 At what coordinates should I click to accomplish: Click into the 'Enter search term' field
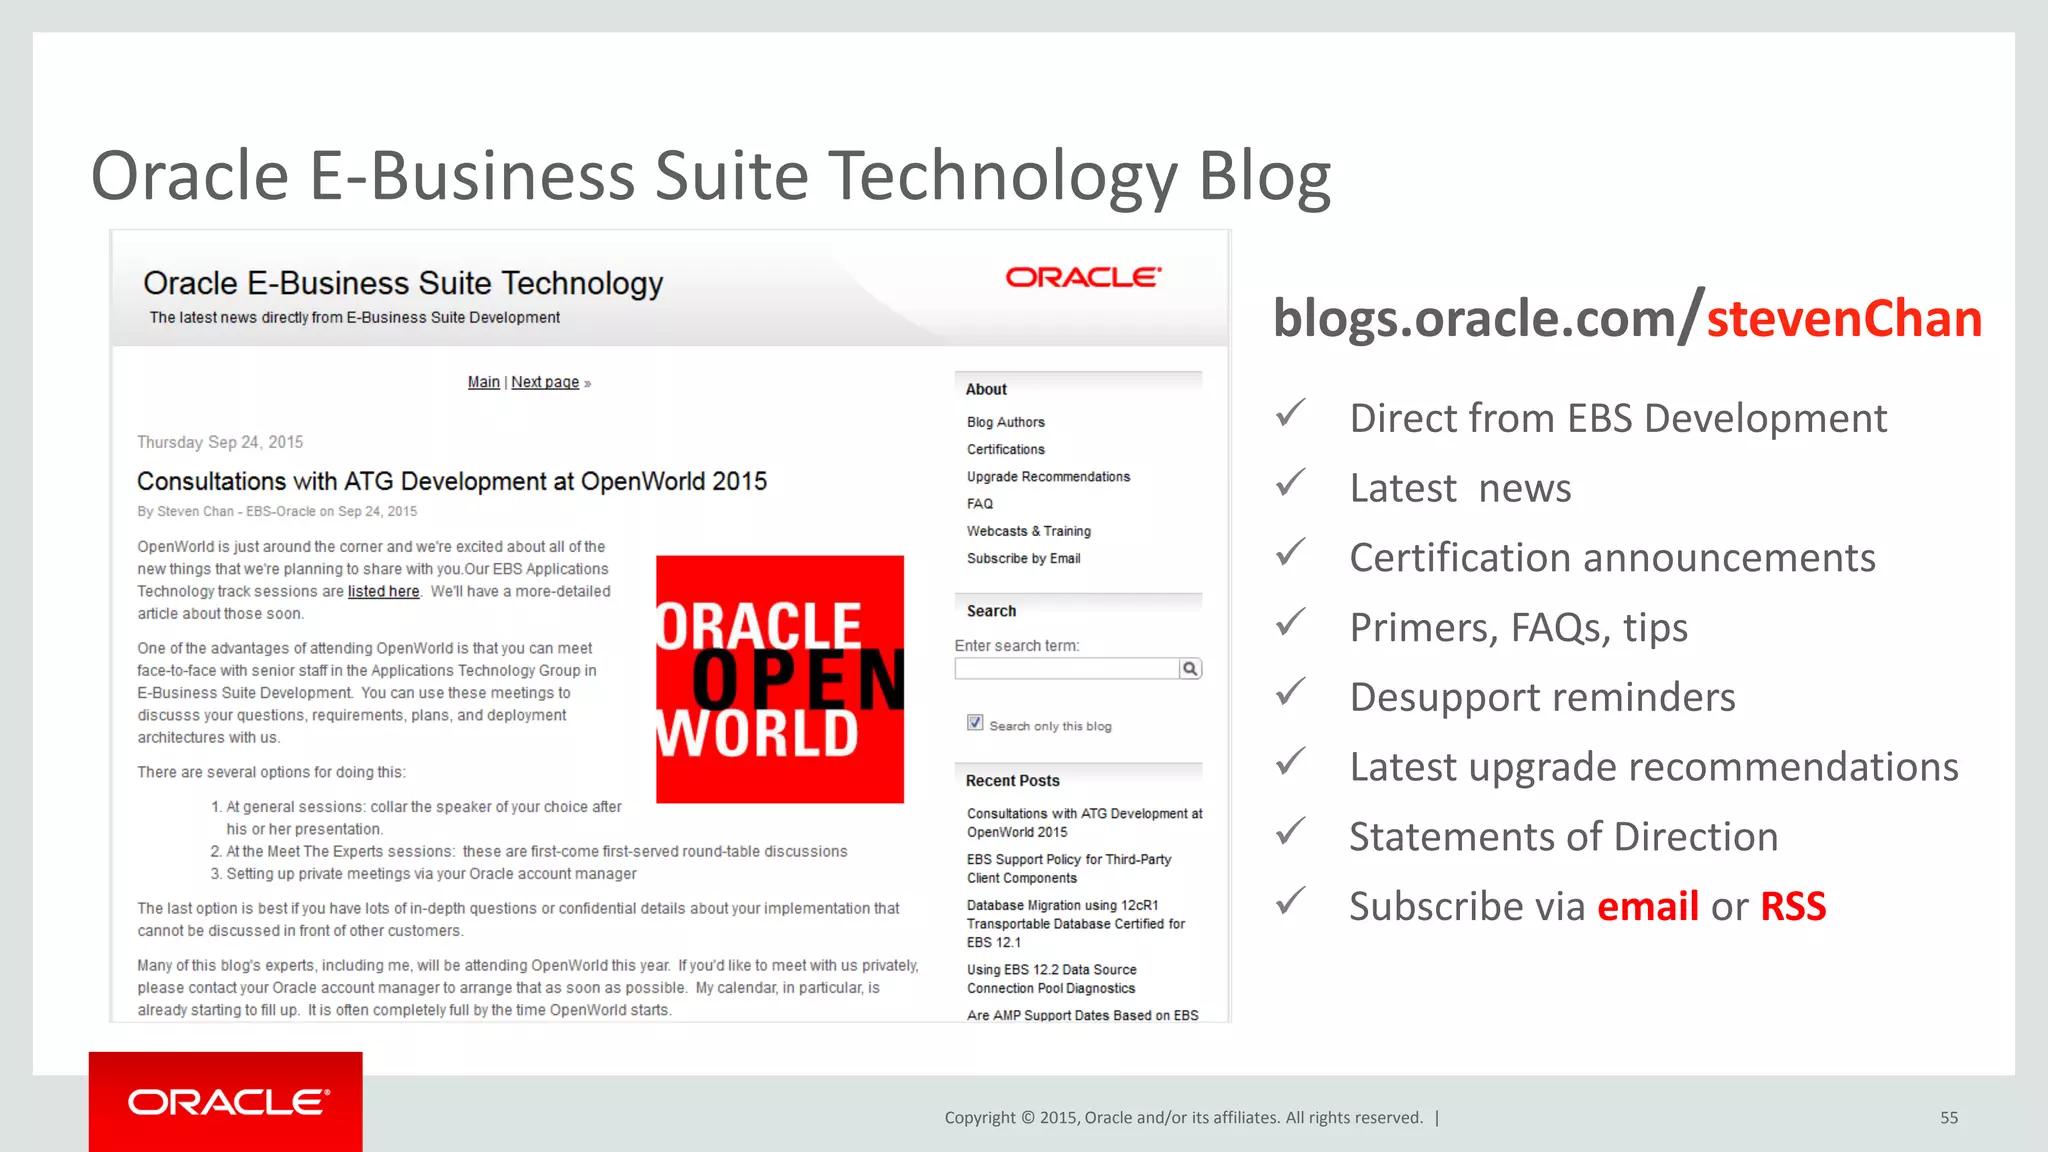(1067, 669)
